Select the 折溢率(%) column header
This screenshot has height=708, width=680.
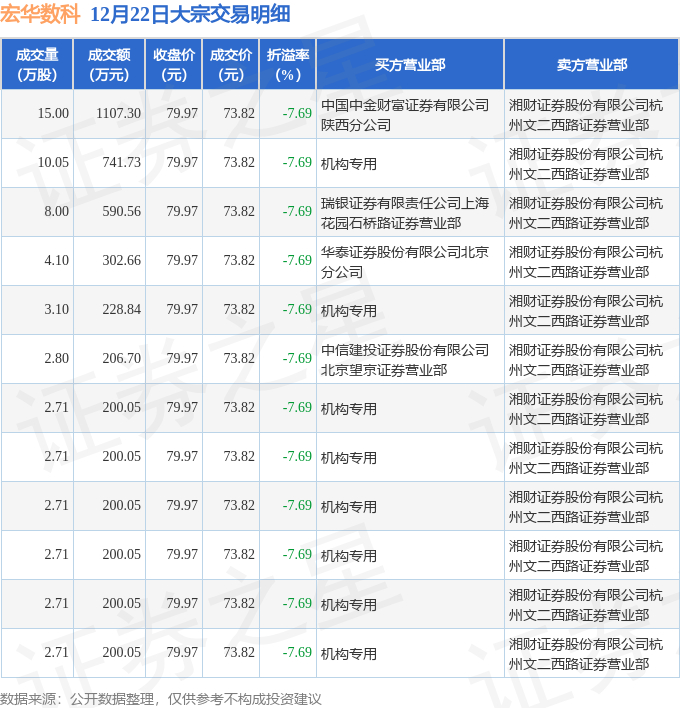click(x=288, y=65)
